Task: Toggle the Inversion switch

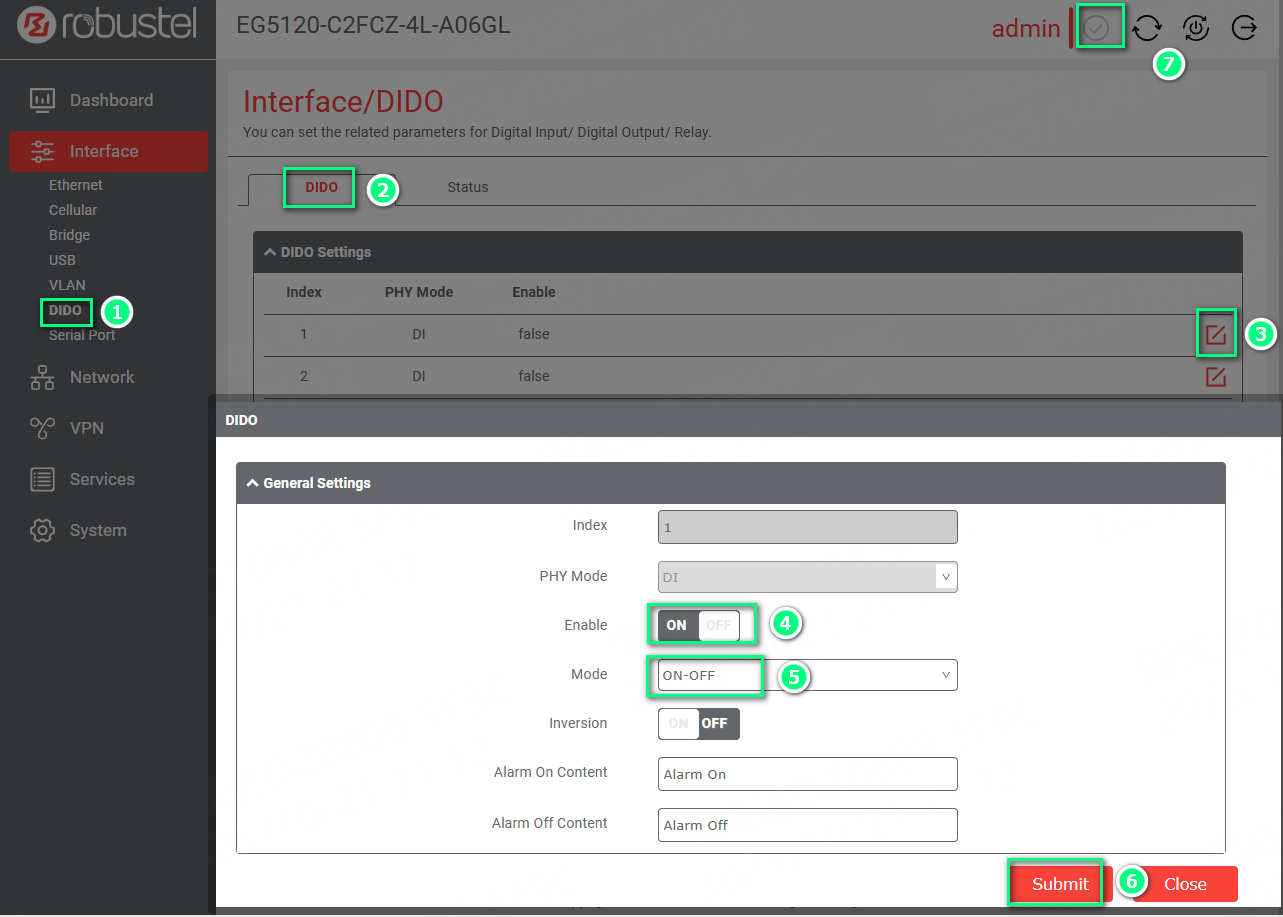Action: tap(698, 723)
